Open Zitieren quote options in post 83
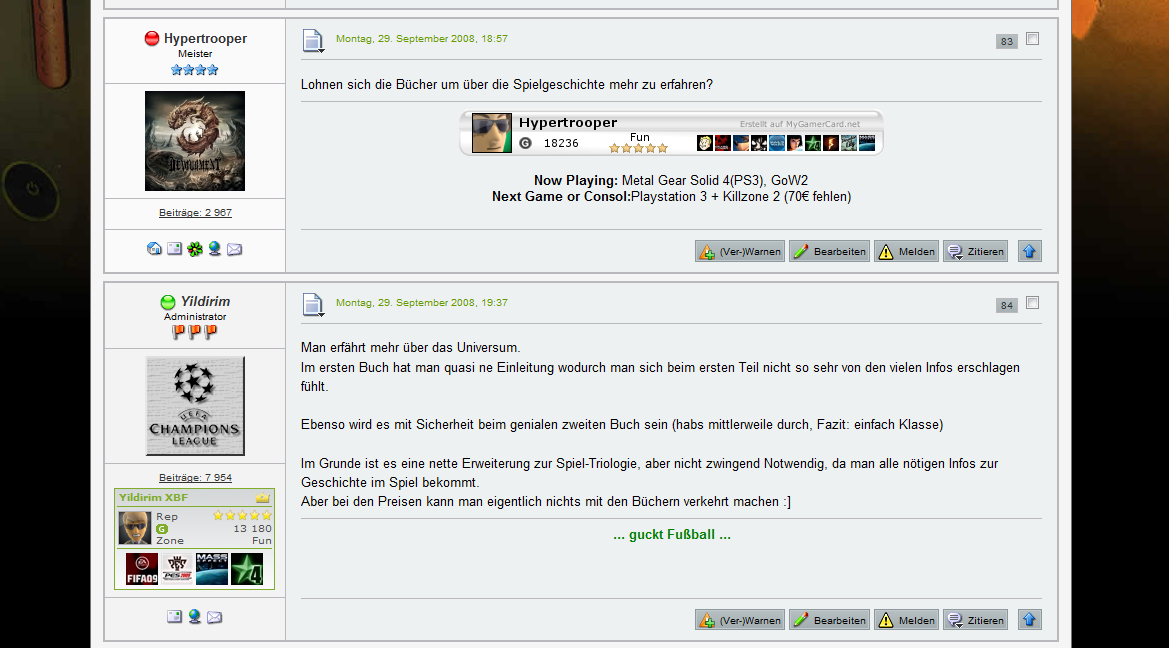This screenshot has width=1169, height=648. [x=975, y=251]
